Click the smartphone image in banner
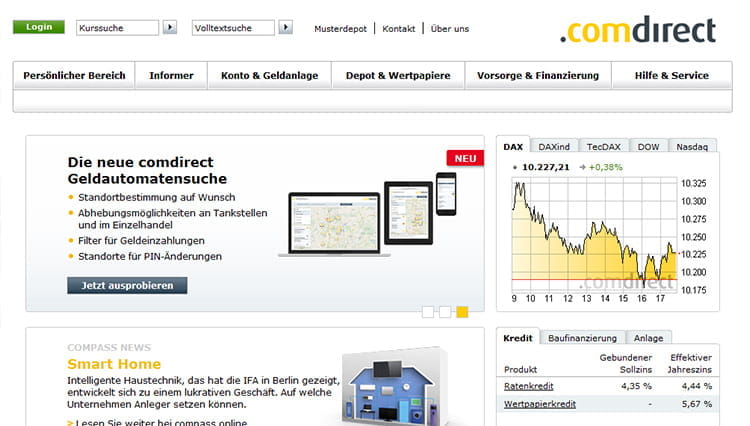 446,194
